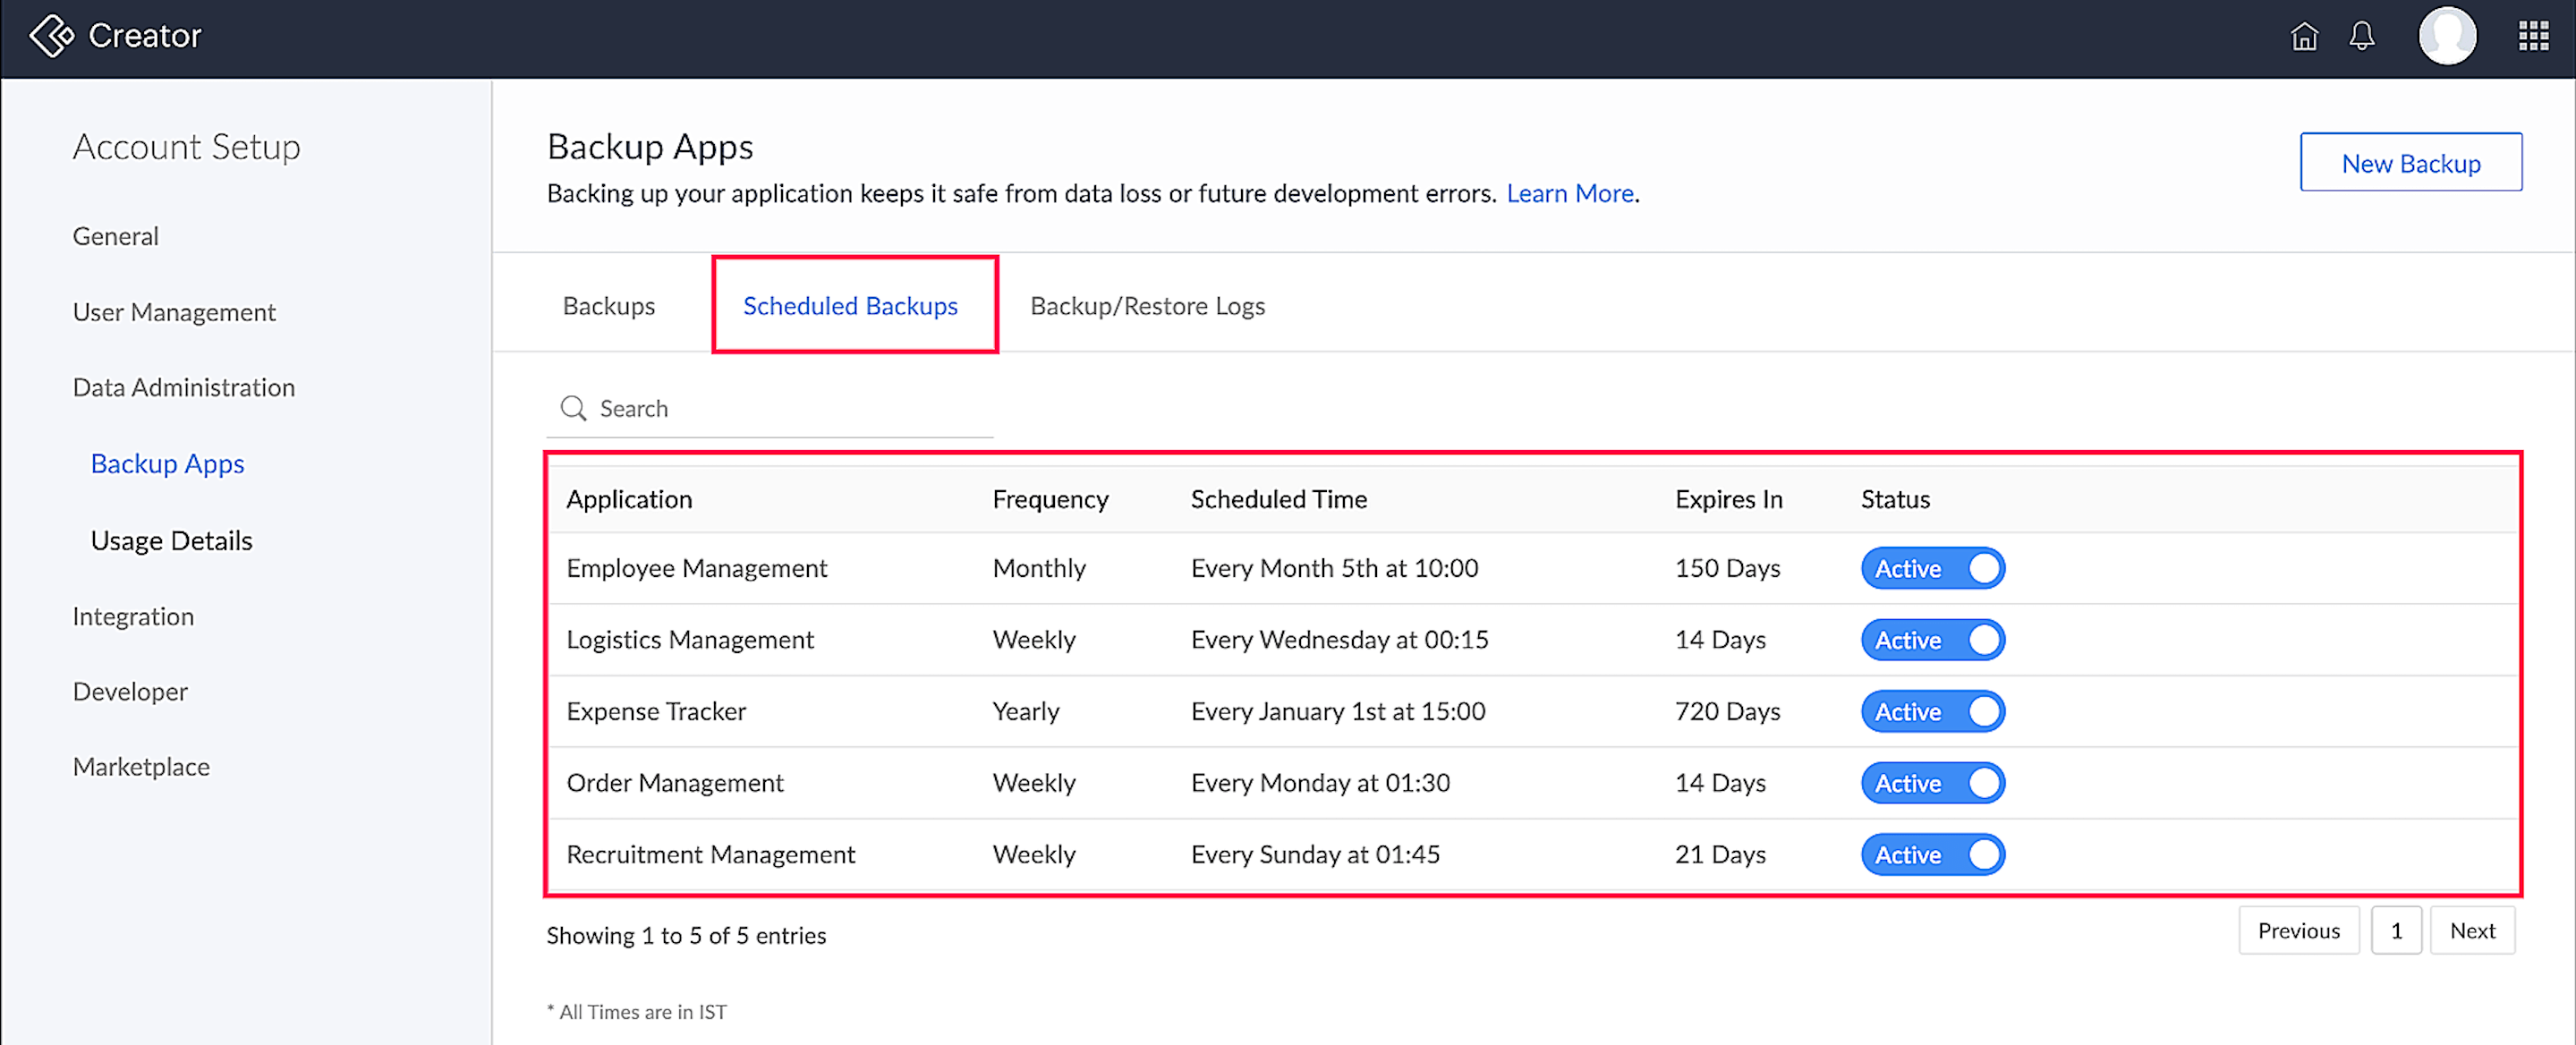
Task: Select Backup Apps in sidebar
Action: click(x=167, y=464)
